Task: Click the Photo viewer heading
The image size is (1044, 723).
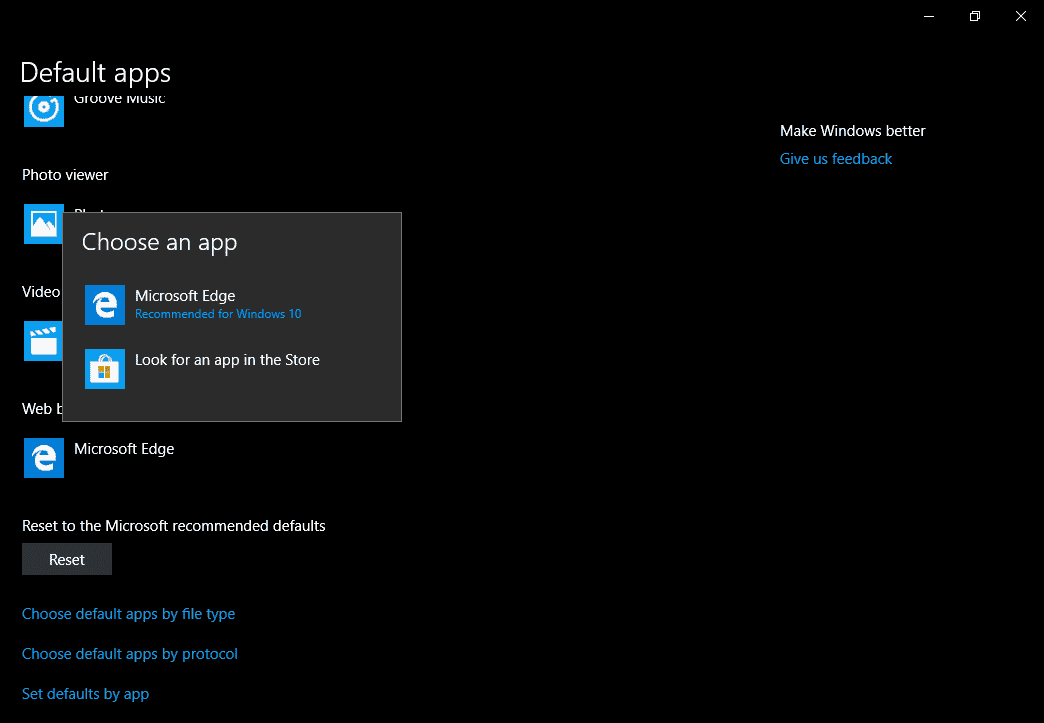Action: [x=65, y=174]
